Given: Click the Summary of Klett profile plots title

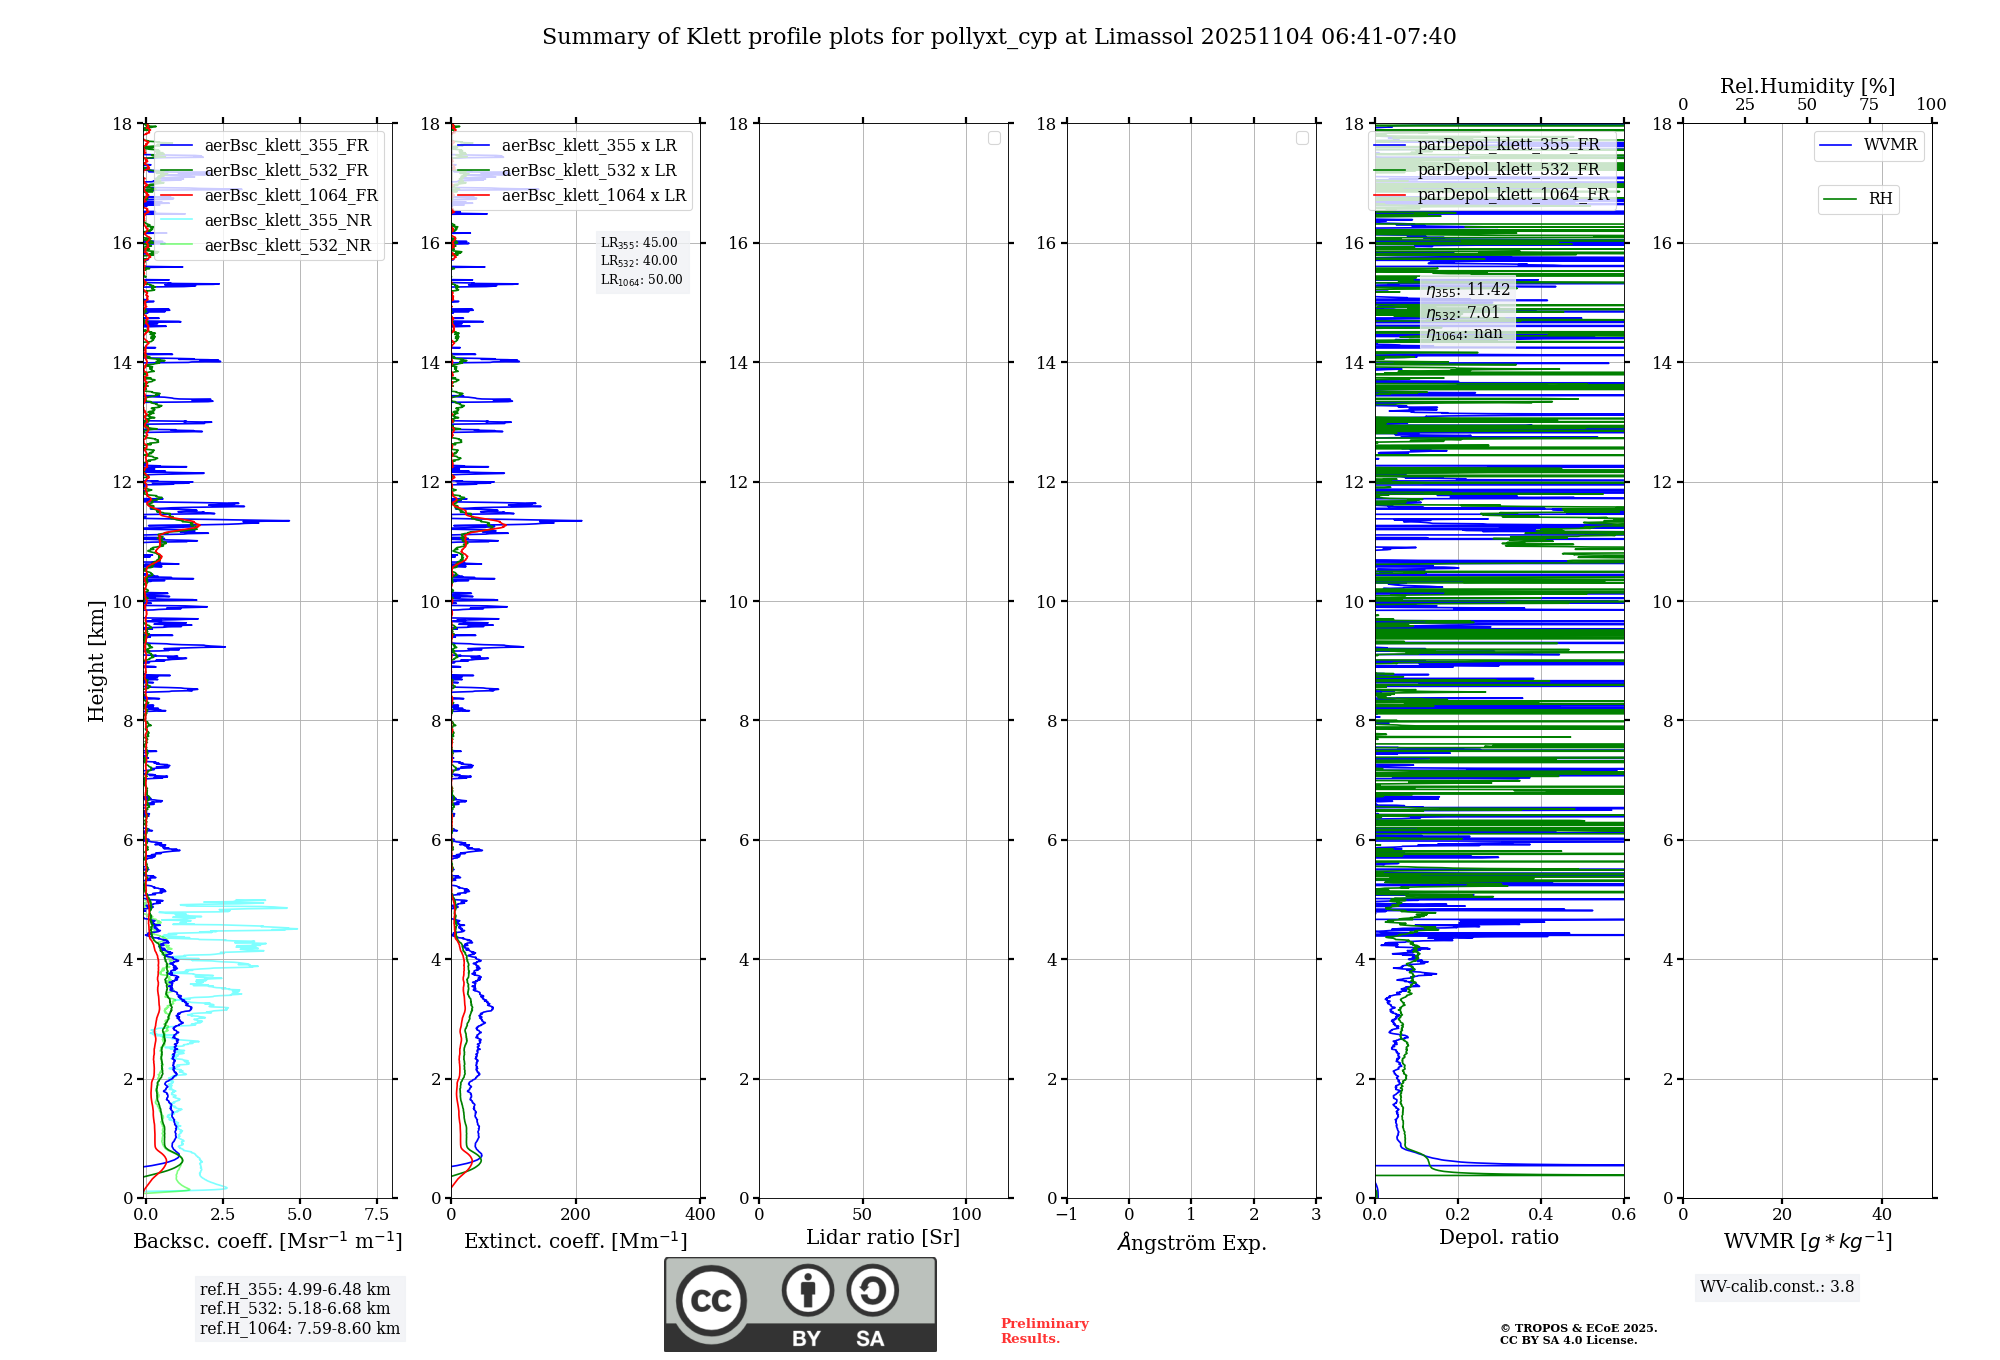Looking at the screenshot, I should pyautogui.click(x=998, y=37).
